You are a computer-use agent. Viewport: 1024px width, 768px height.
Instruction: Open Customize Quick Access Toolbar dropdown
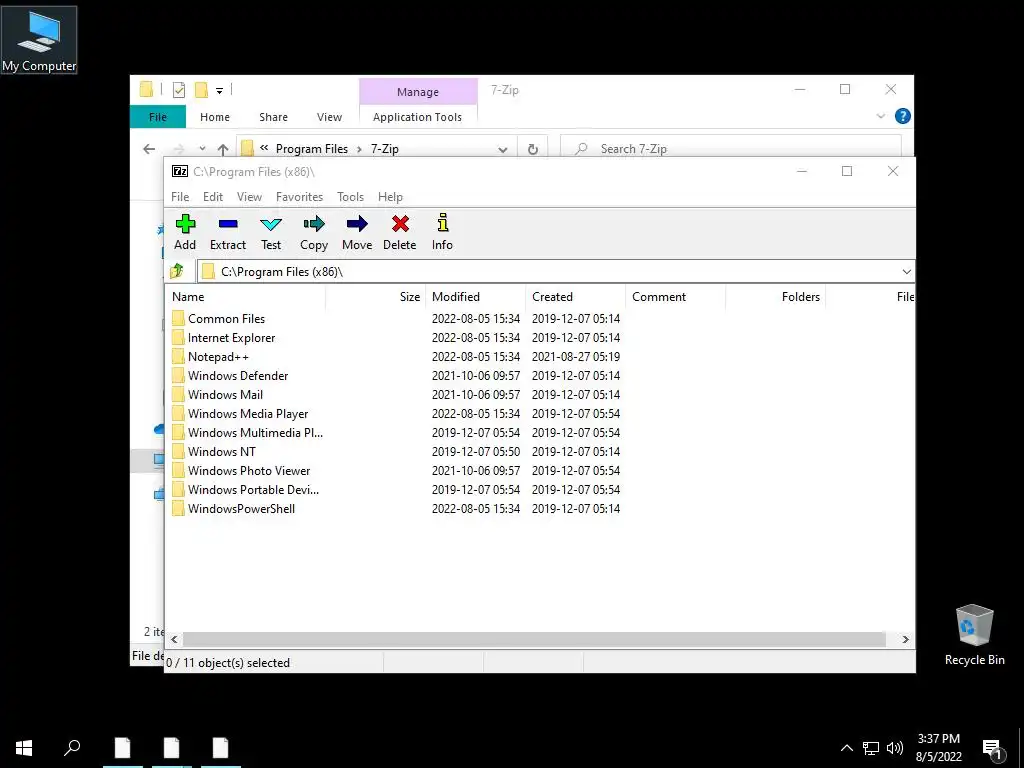[x=219, y=91]
